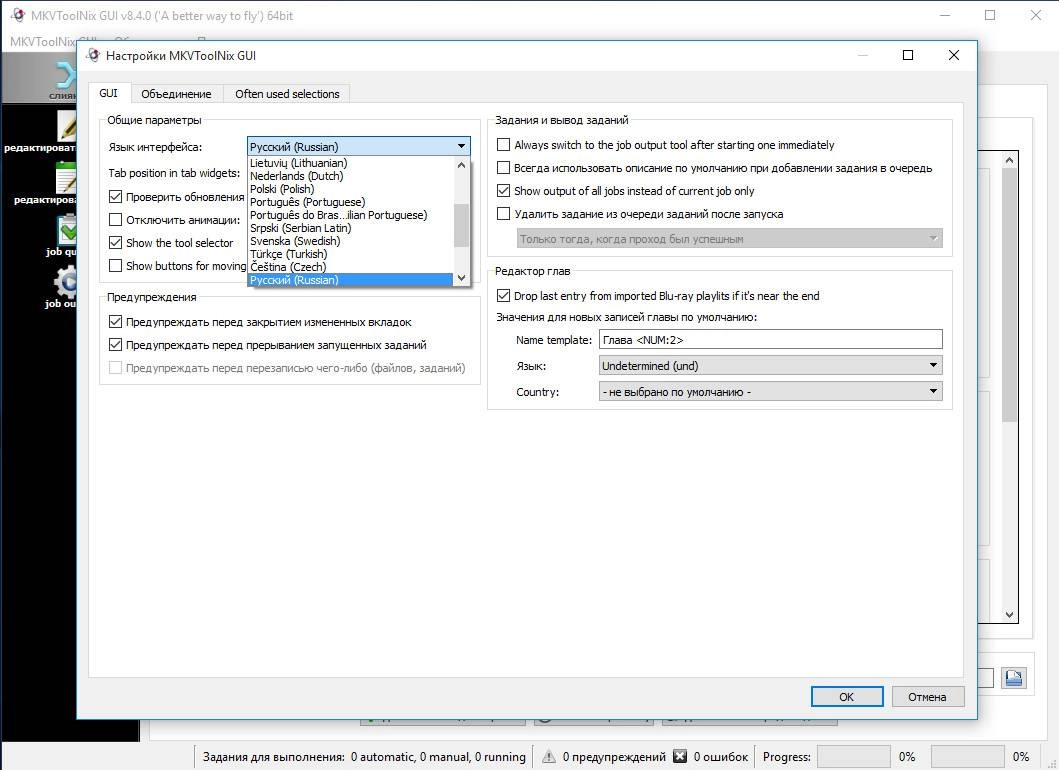Maximize the settings dialog window
The width and height of the screenshot is (1059, 770).
click(908, 55)
